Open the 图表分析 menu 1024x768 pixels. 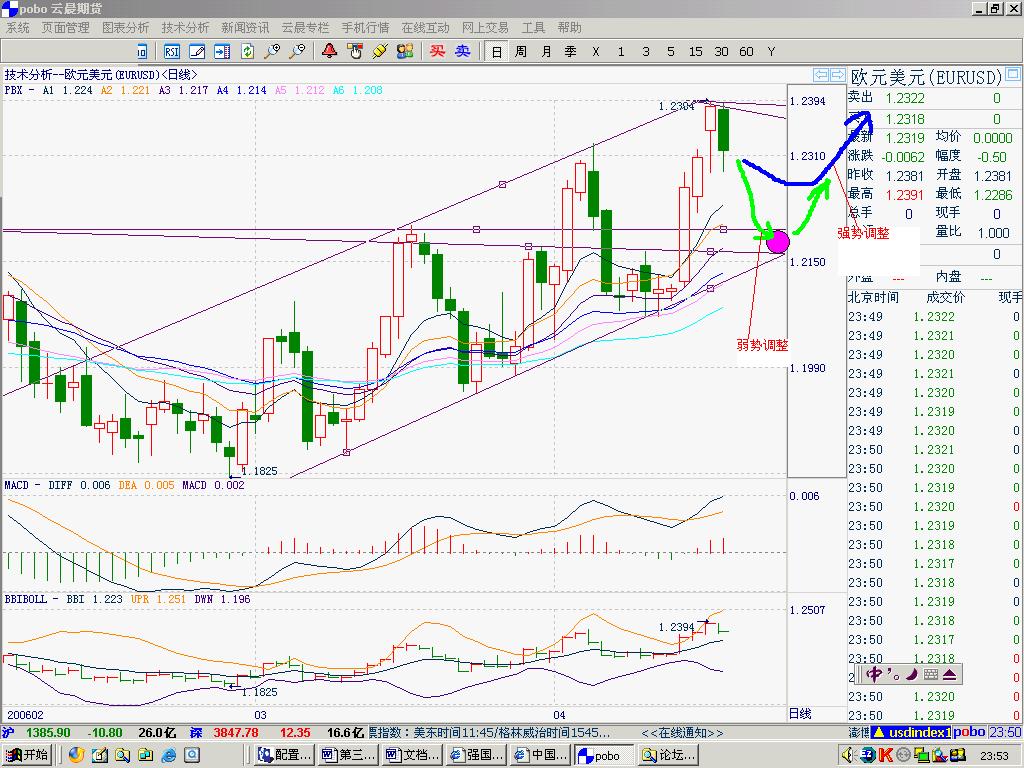125,28
